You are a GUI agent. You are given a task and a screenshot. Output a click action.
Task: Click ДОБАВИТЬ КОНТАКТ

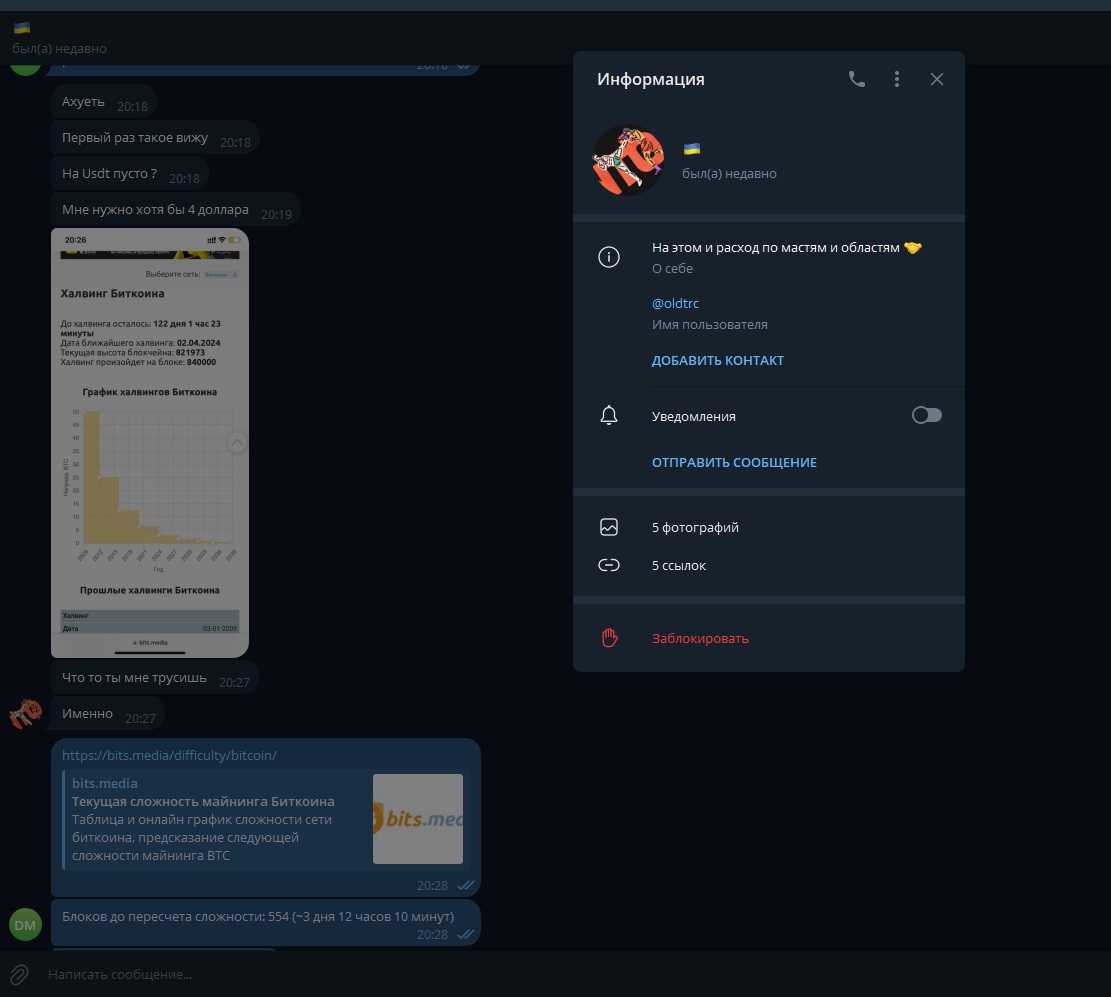tap(718, 361)
